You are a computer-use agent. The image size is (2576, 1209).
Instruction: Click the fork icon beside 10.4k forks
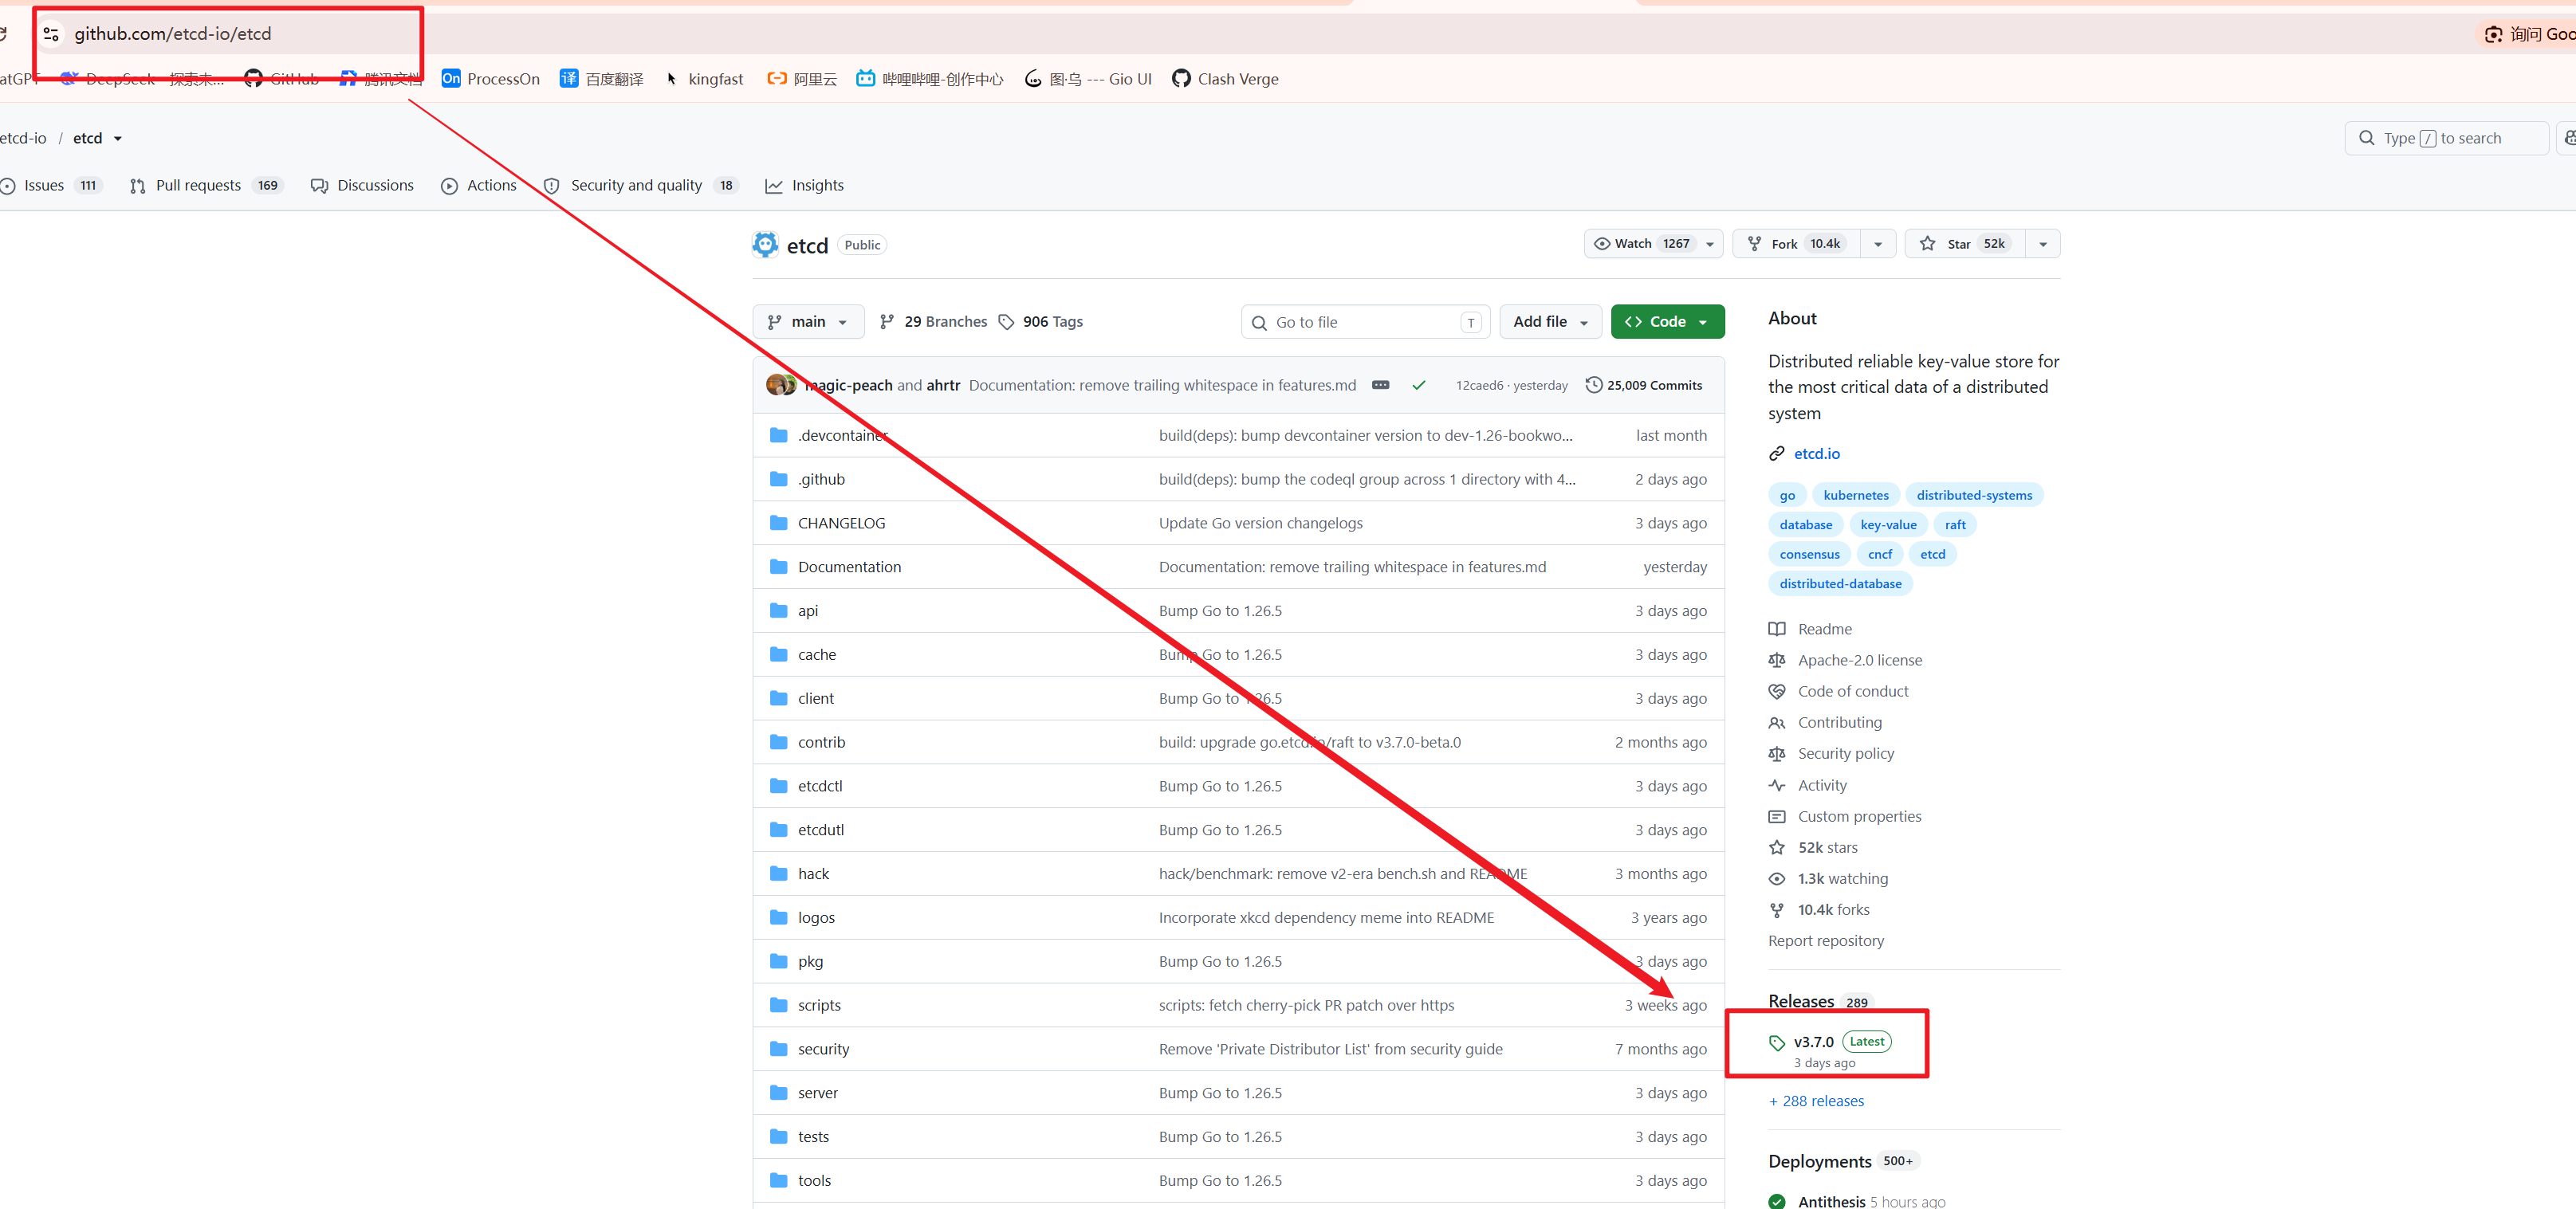click(1776, 910)
